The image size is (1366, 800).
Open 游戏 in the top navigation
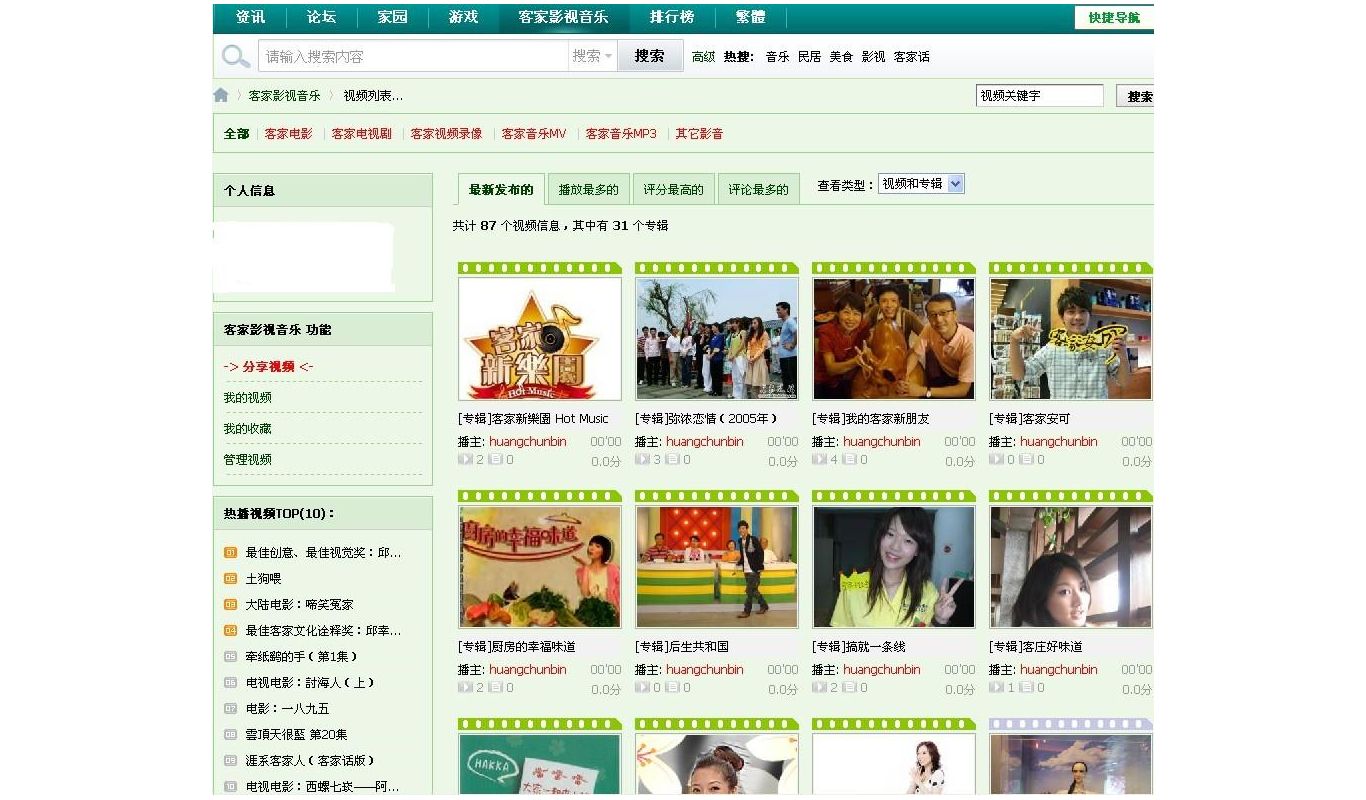coord(463,17)
